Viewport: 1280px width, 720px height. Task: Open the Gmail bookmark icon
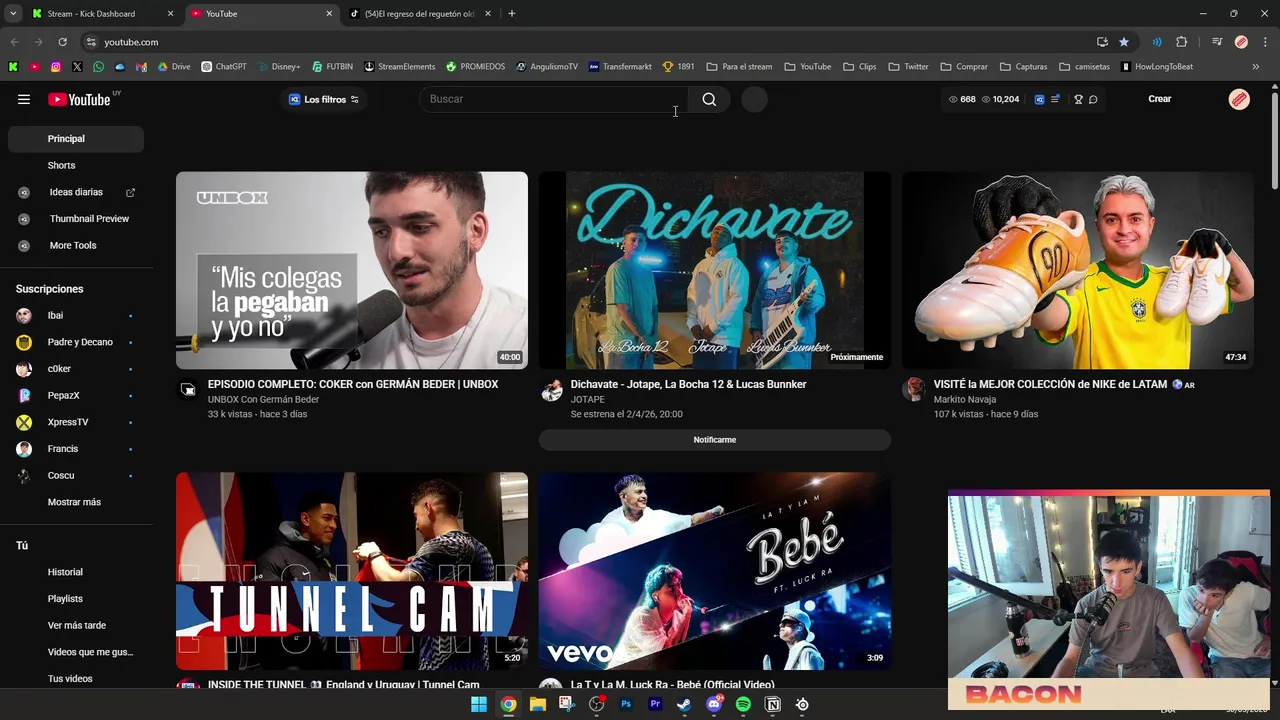click(141, 67)
